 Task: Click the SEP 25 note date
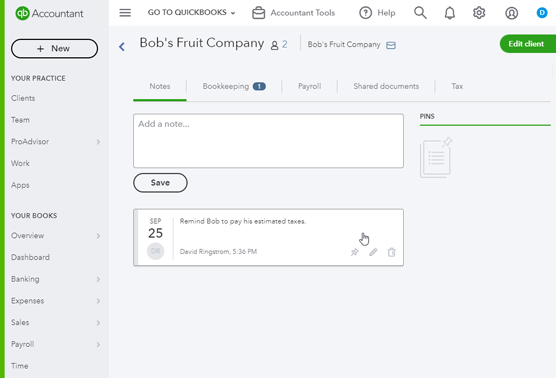pyautogui.click(x=155, y=228)
